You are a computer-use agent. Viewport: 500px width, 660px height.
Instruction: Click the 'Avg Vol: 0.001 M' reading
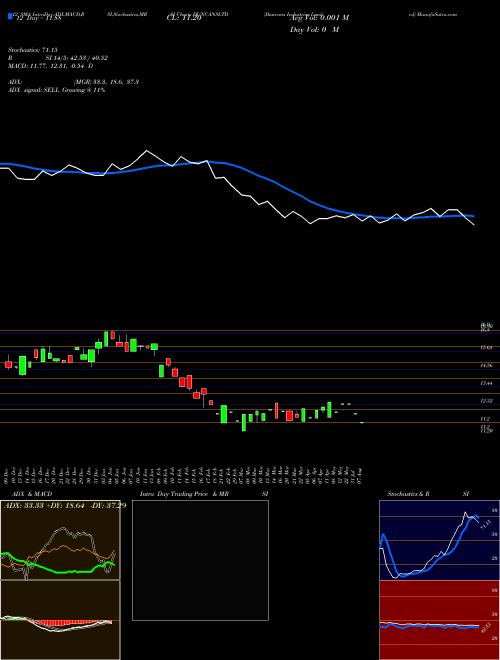(319, 18)
